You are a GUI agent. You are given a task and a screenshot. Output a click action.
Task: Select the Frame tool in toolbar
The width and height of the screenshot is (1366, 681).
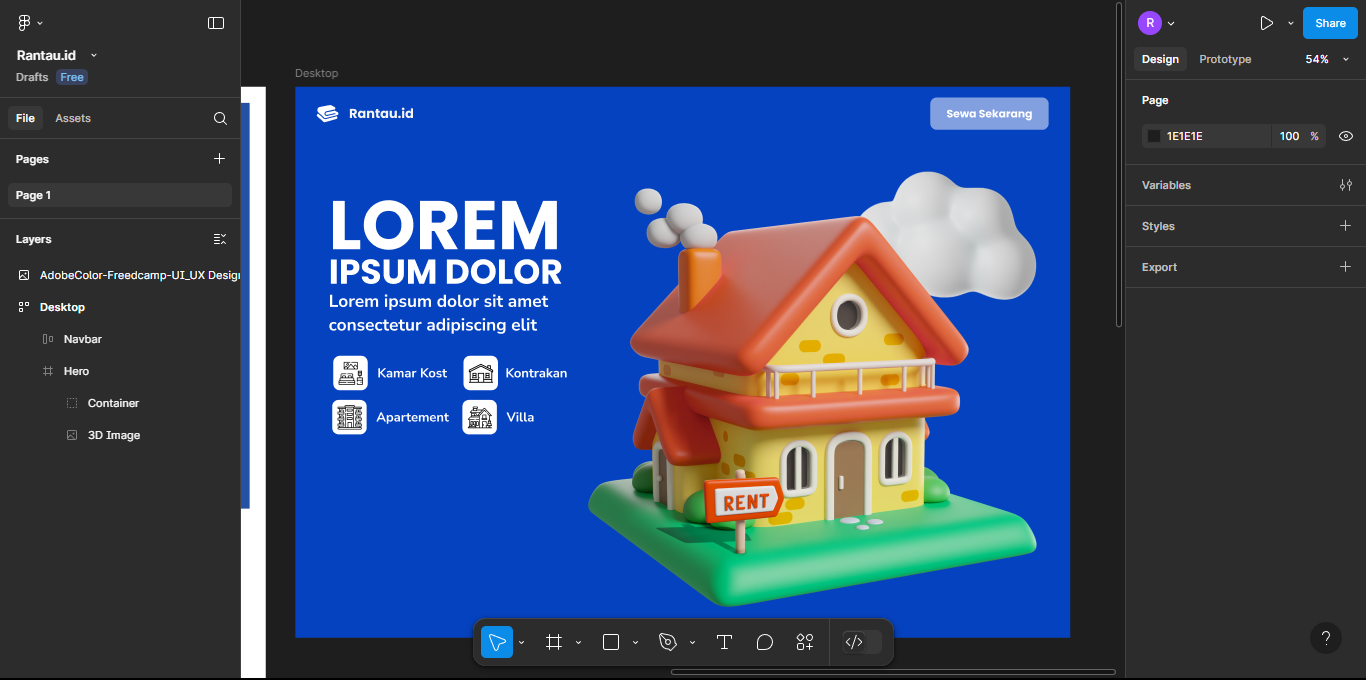click(554, 642)
